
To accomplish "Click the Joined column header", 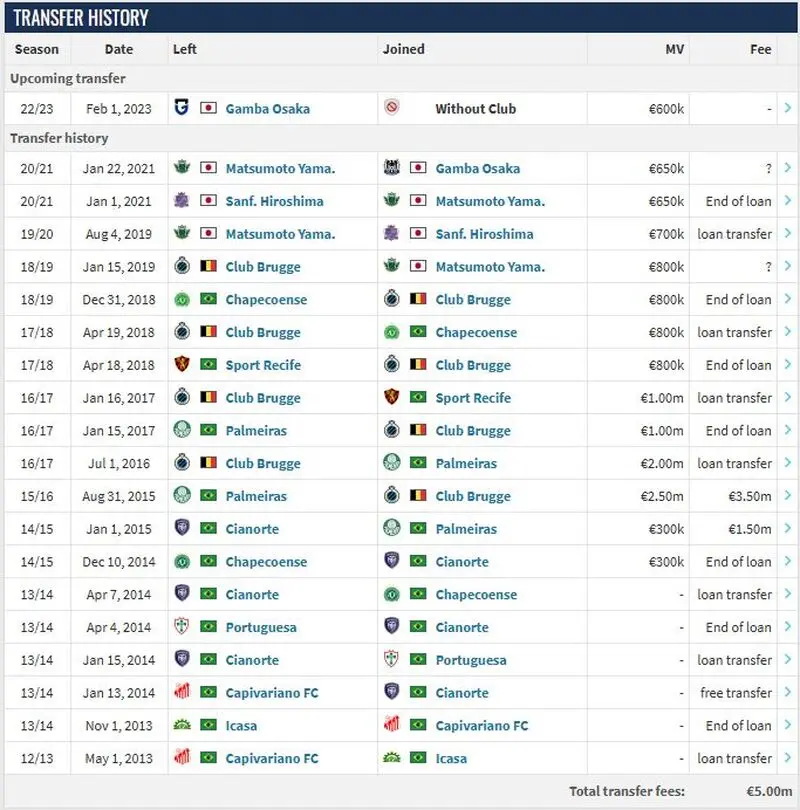I will tap(403, 49).
